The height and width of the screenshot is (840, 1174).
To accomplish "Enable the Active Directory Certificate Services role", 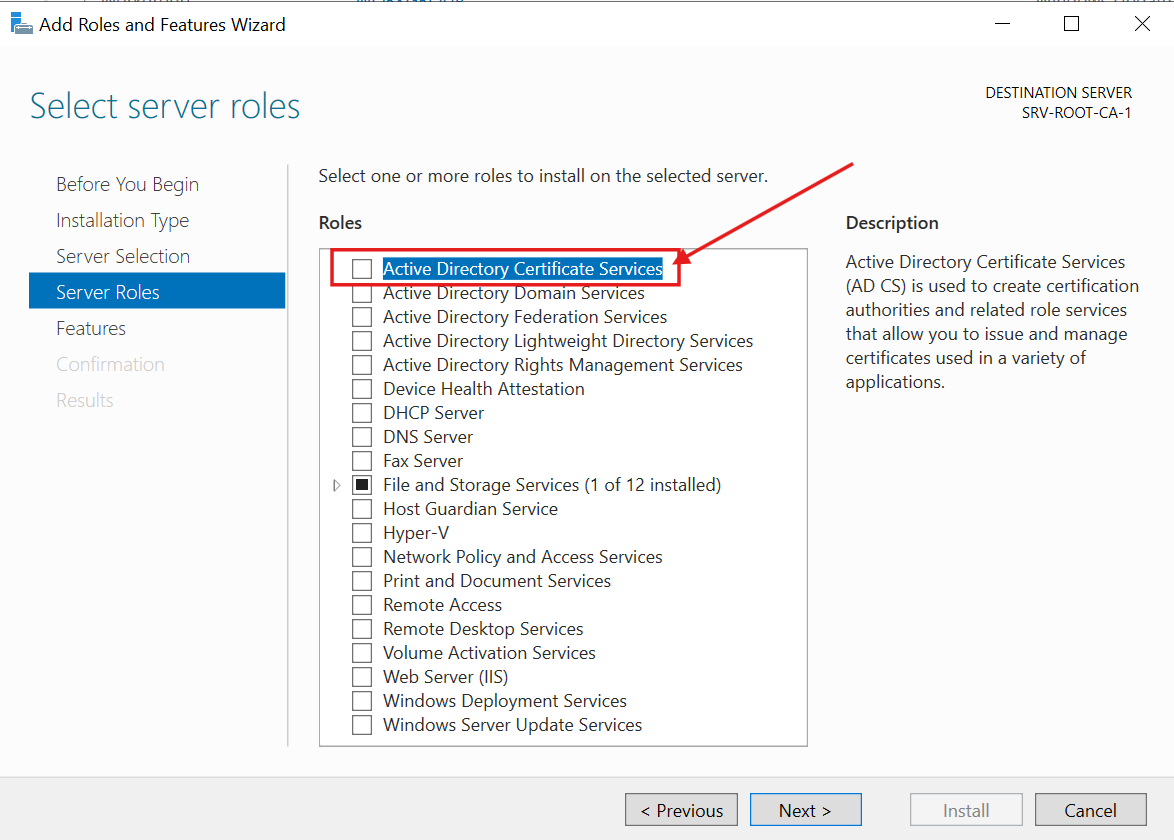I will point(362,268).
